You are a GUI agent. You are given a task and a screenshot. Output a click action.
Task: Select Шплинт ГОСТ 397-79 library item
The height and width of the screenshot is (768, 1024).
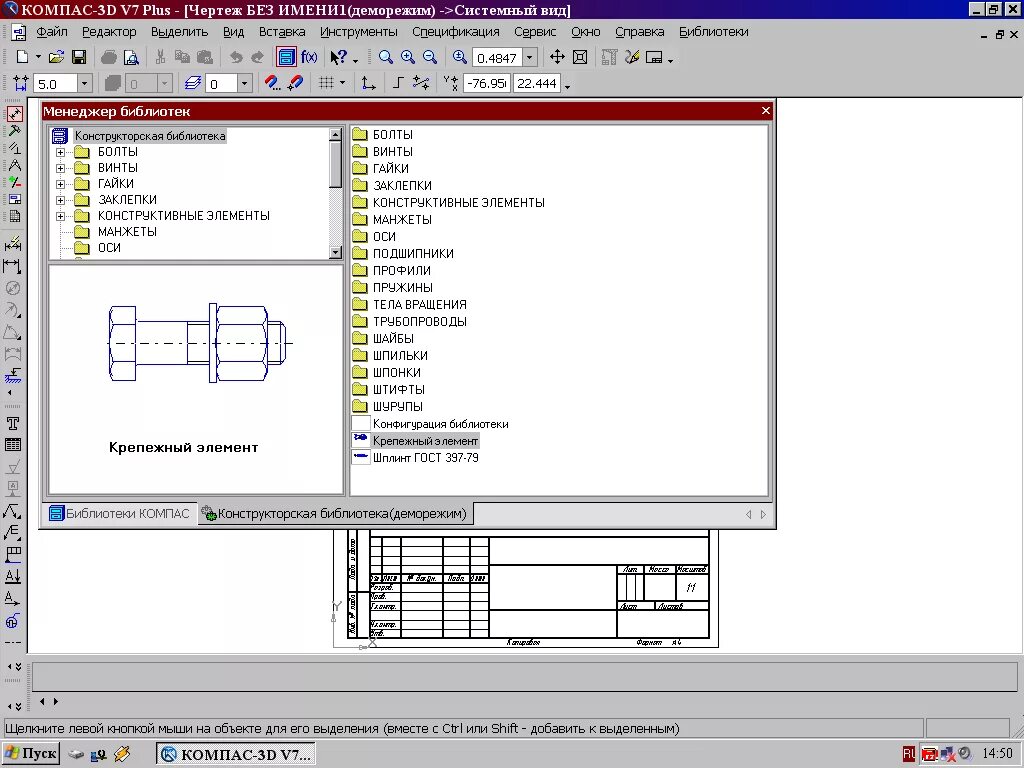tap(426, 458)
